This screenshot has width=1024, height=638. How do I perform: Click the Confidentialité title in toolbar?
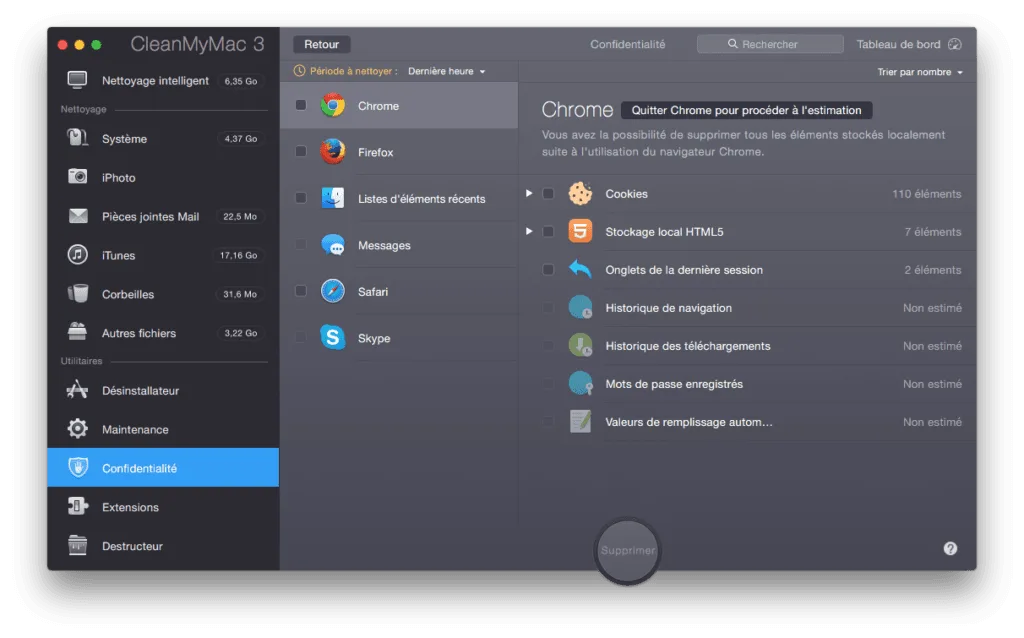628,44
